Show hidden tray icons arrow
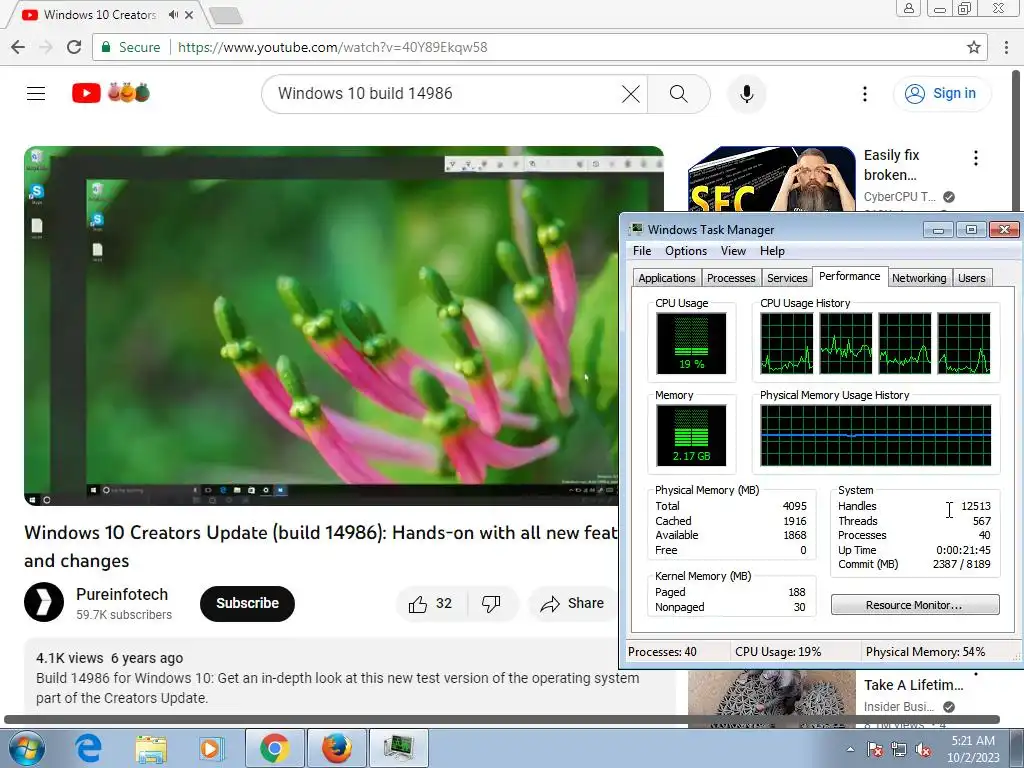 pyautogui.click(x=850, y=749)
